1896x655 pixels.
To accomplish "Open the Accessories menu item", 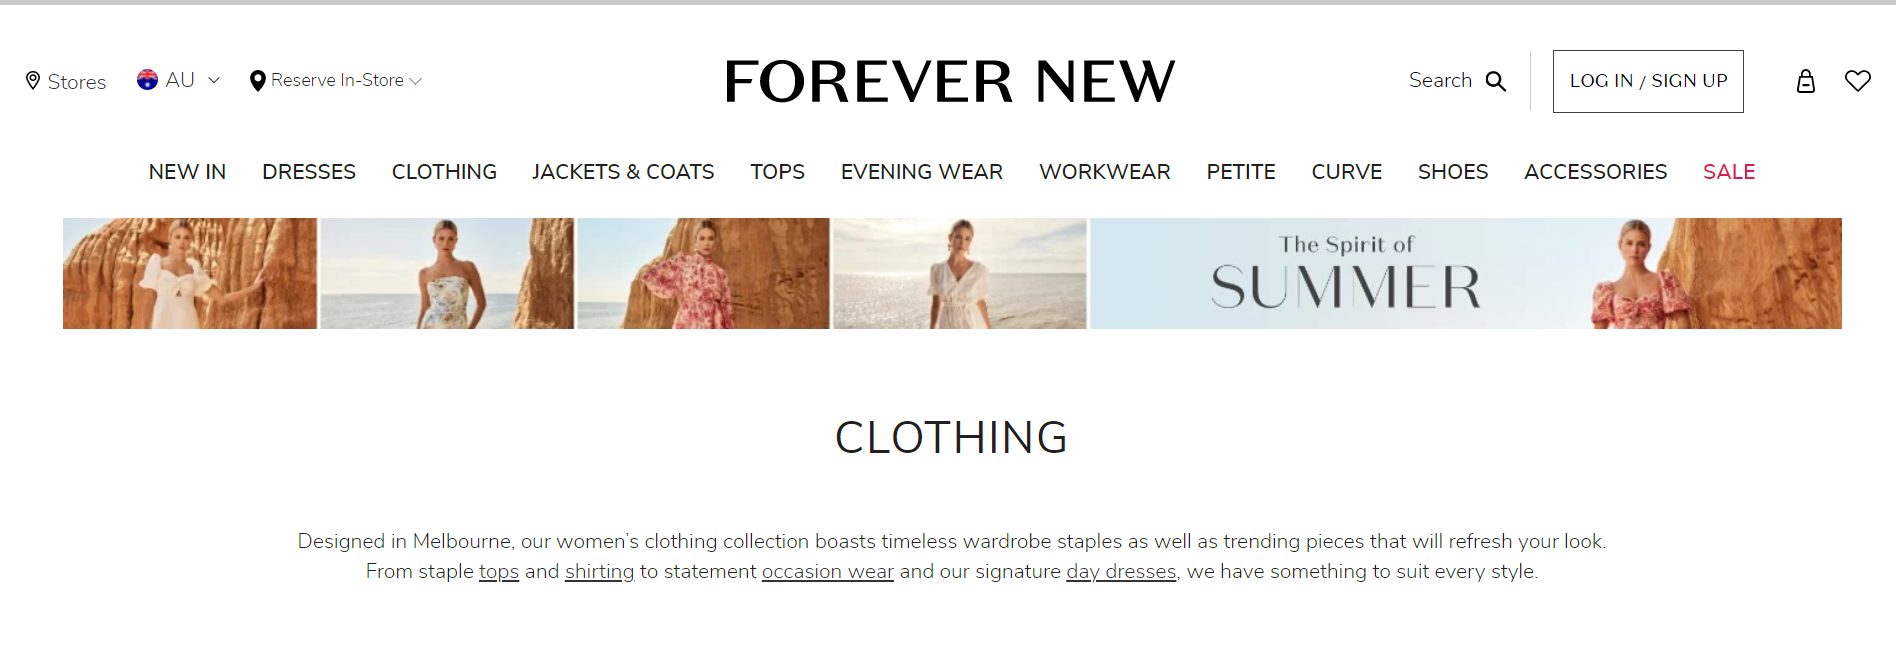I will [1595, 172].
